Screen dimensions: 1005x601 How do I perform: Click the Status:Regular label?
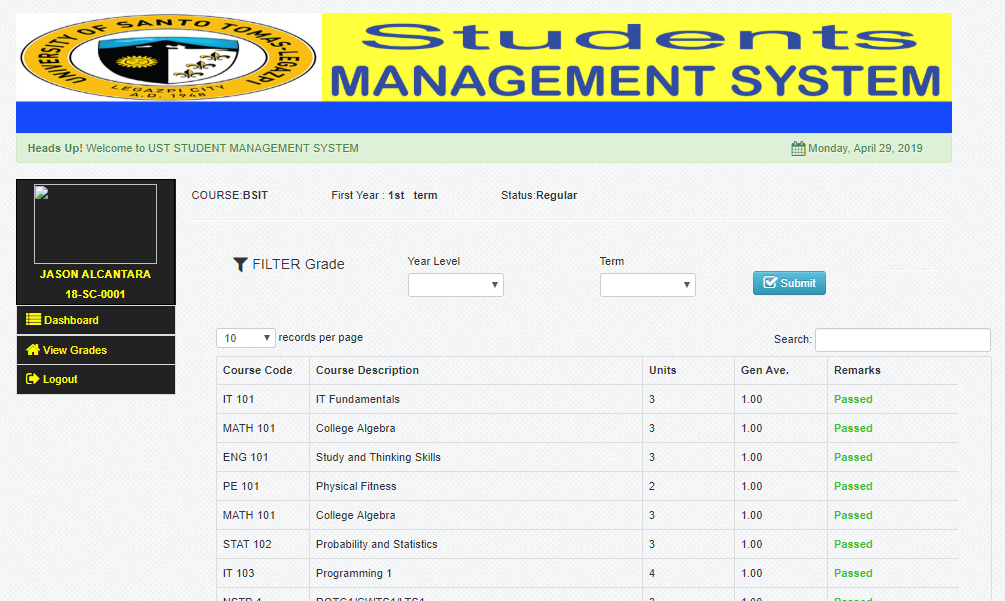point(539,195)
